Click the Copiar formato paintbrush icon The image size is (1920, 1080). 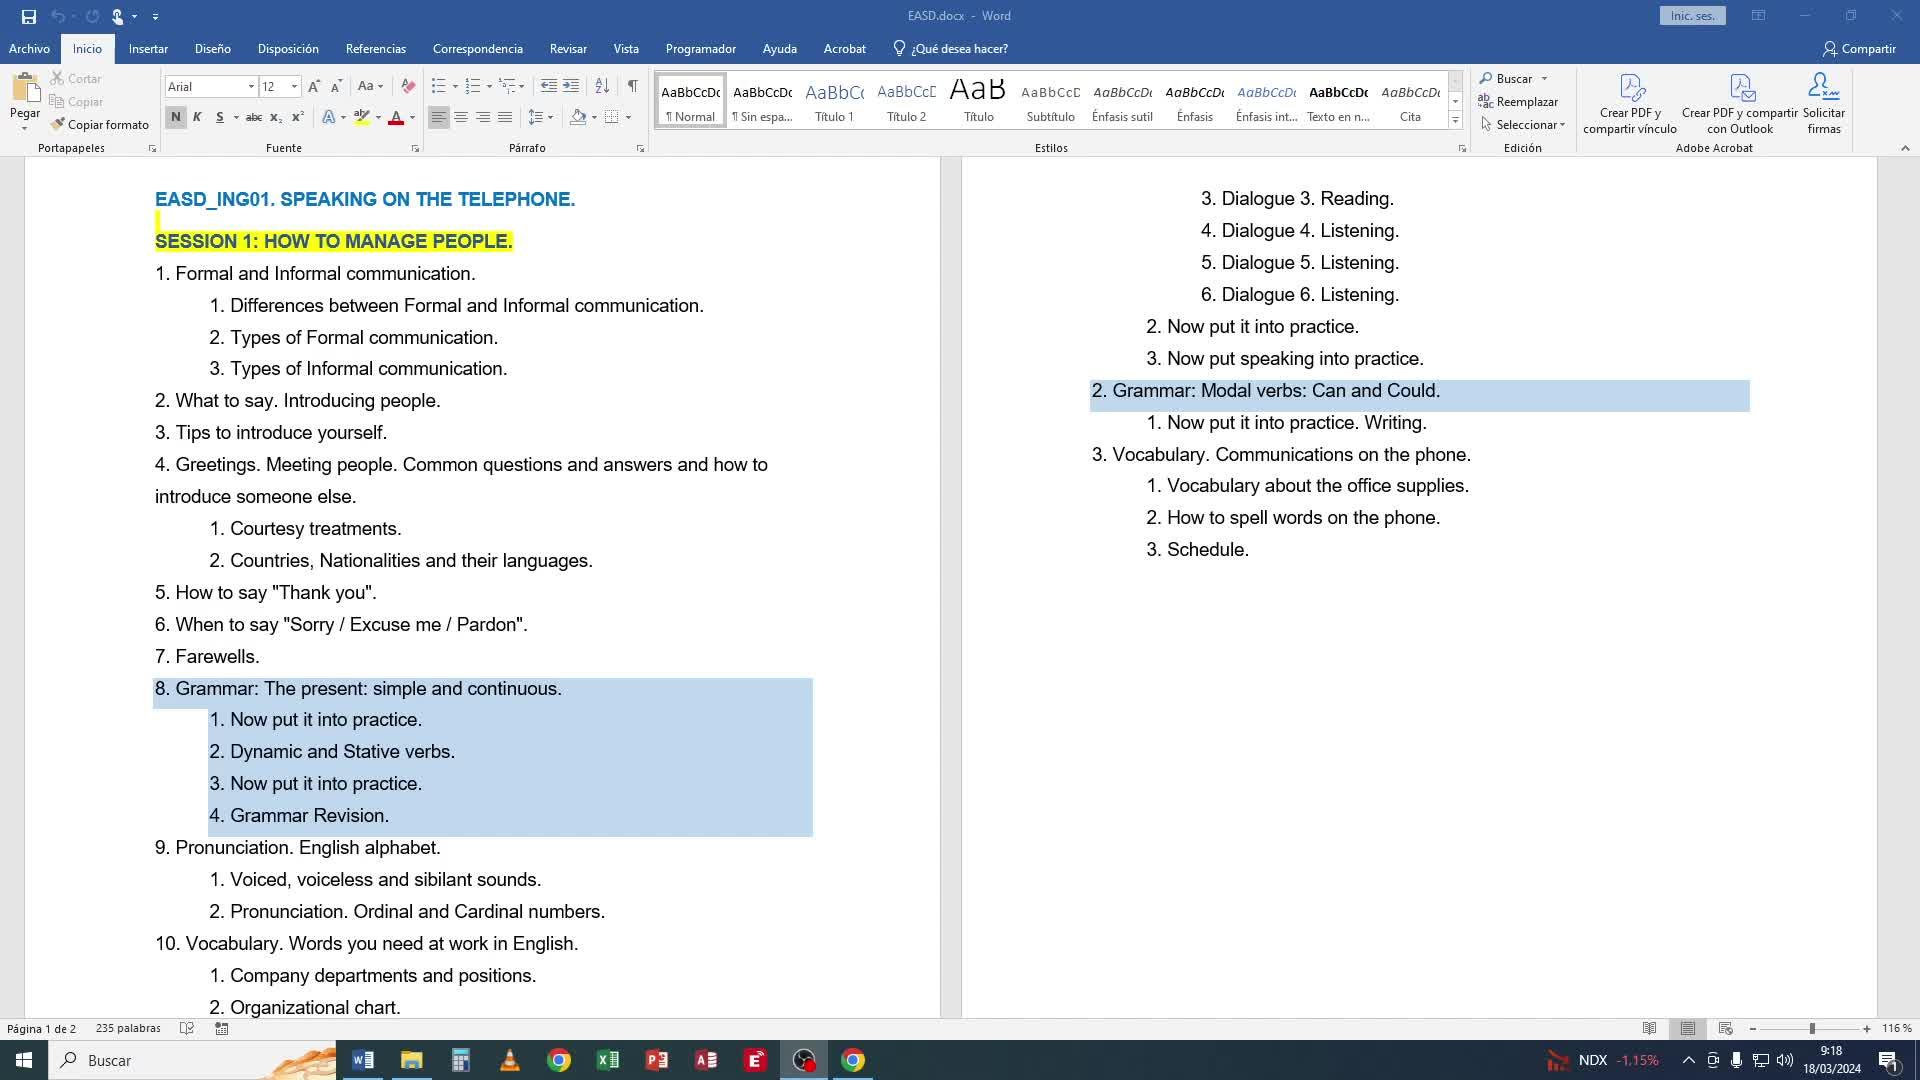58,124
